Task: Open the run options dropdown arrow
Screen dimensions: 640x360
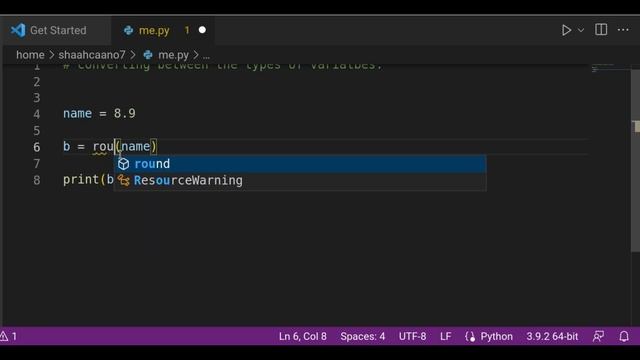Action: pos(581,30)
